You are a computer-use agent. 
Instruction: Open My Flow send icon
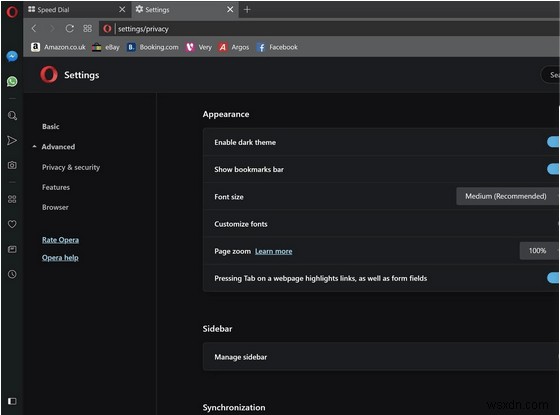coord(12,140)
